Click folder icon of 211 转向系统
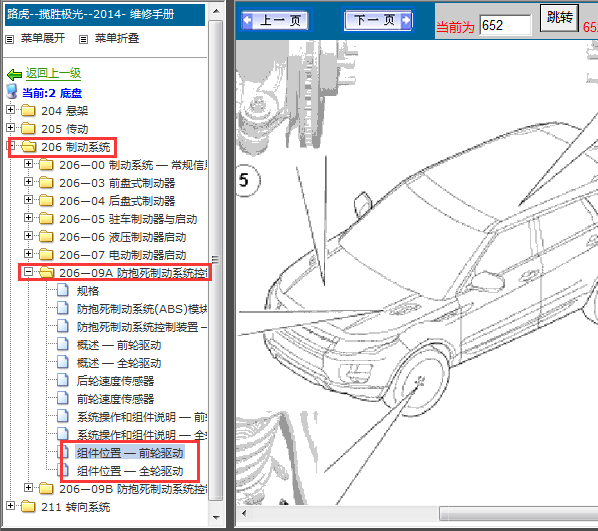Image resolution: width=598 pixels, height=531 pixels. pos(28,507)
